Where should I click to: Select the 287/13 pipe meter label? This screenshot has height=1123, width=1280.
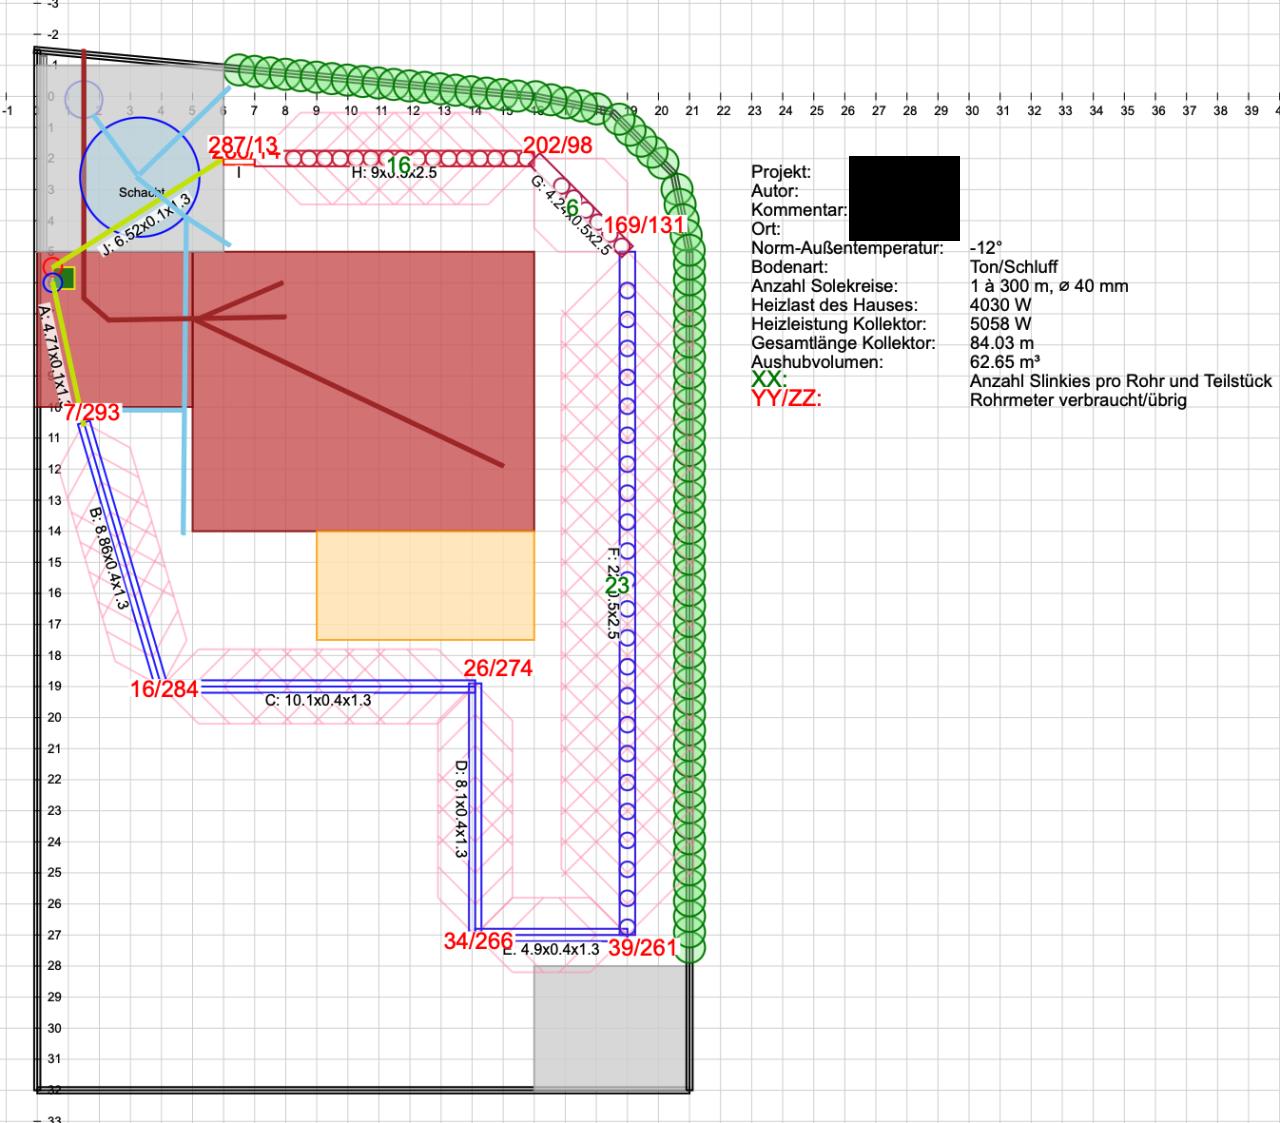point(243,147)
